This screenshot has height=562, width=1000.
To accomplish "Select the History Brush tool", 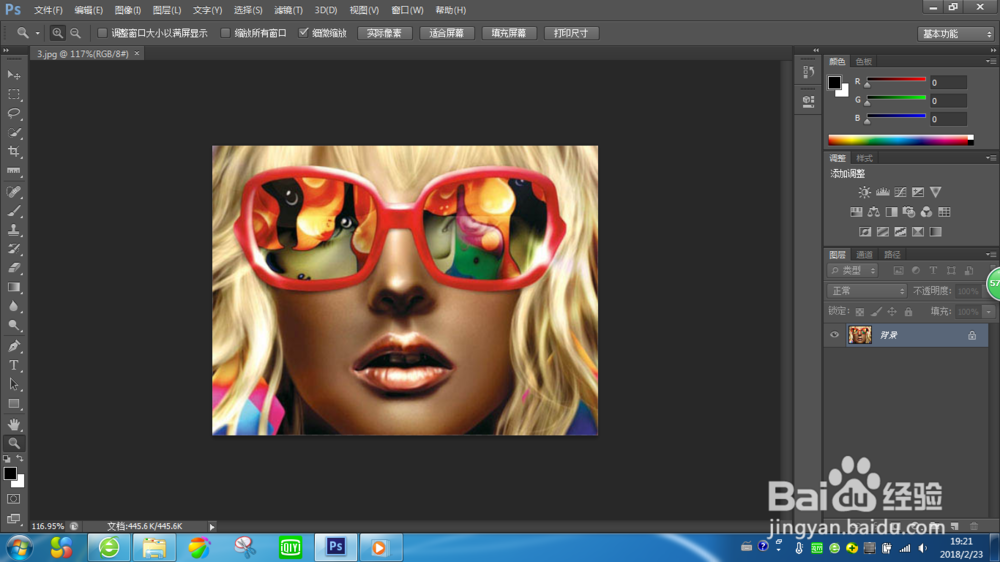I will point(13,249).
